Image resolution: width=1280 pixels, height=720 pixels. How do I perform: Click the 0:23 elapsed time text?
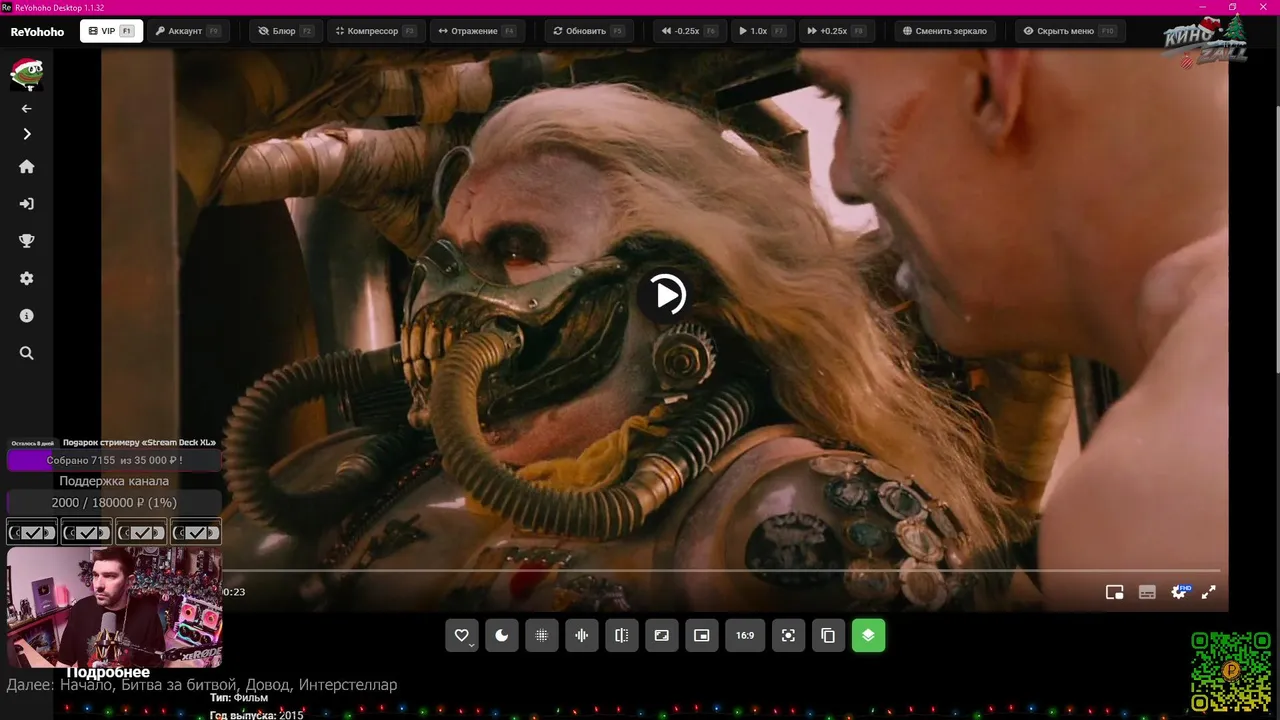point(234,592)
